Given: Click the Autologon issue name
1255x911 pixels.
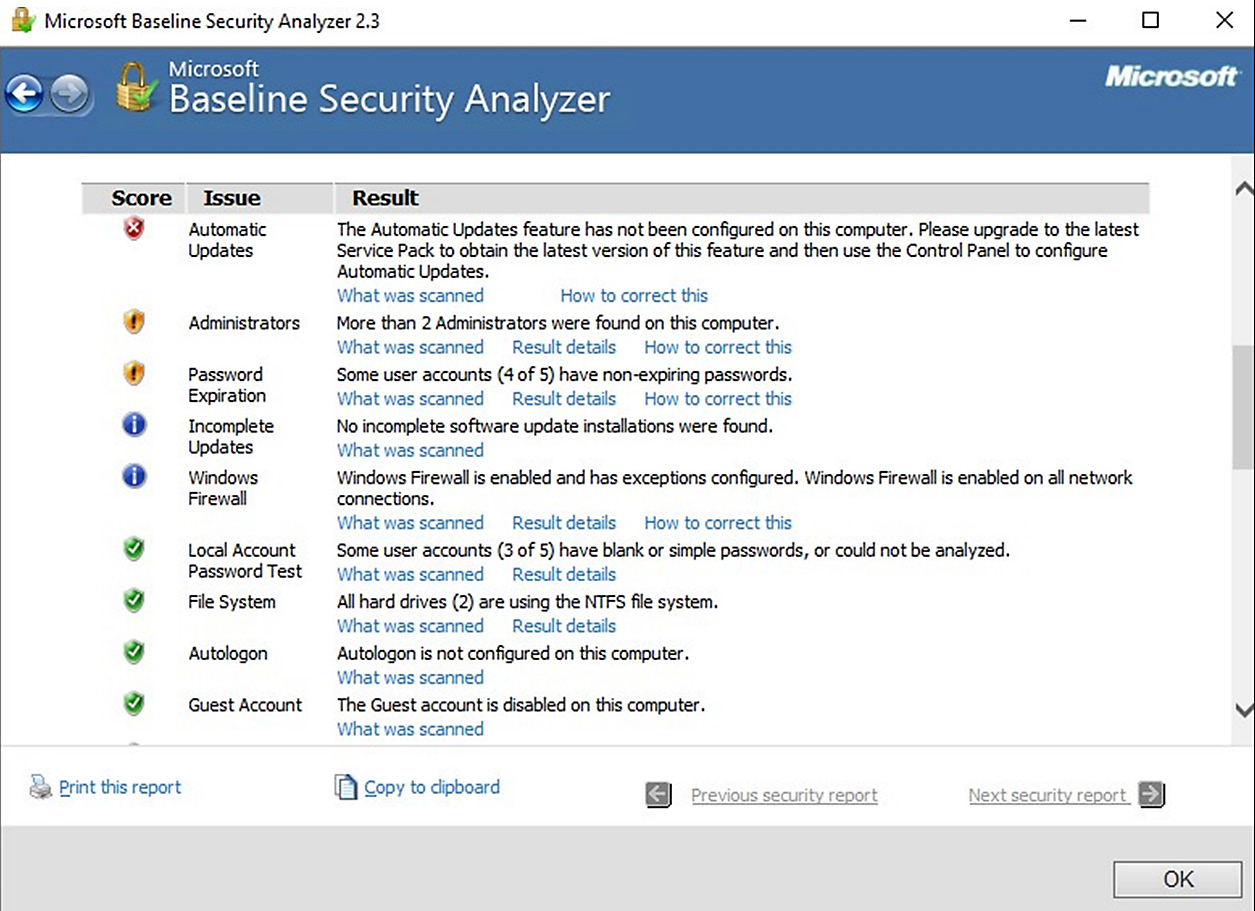Looking at the screenshot, I should tap(228, 653).
